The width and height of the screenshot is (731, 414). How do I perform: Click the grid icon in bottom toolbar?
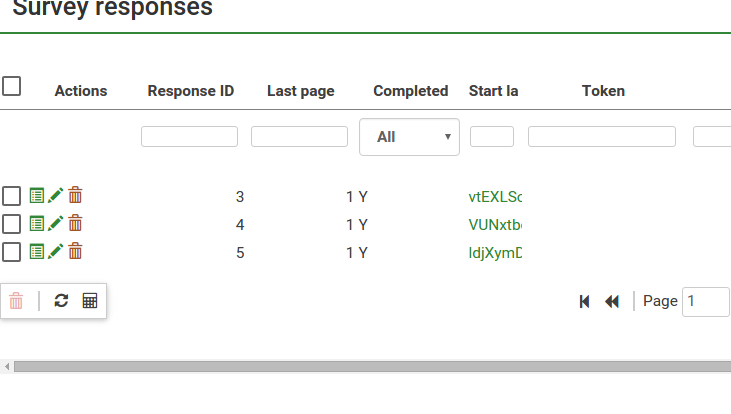(90, 300)
